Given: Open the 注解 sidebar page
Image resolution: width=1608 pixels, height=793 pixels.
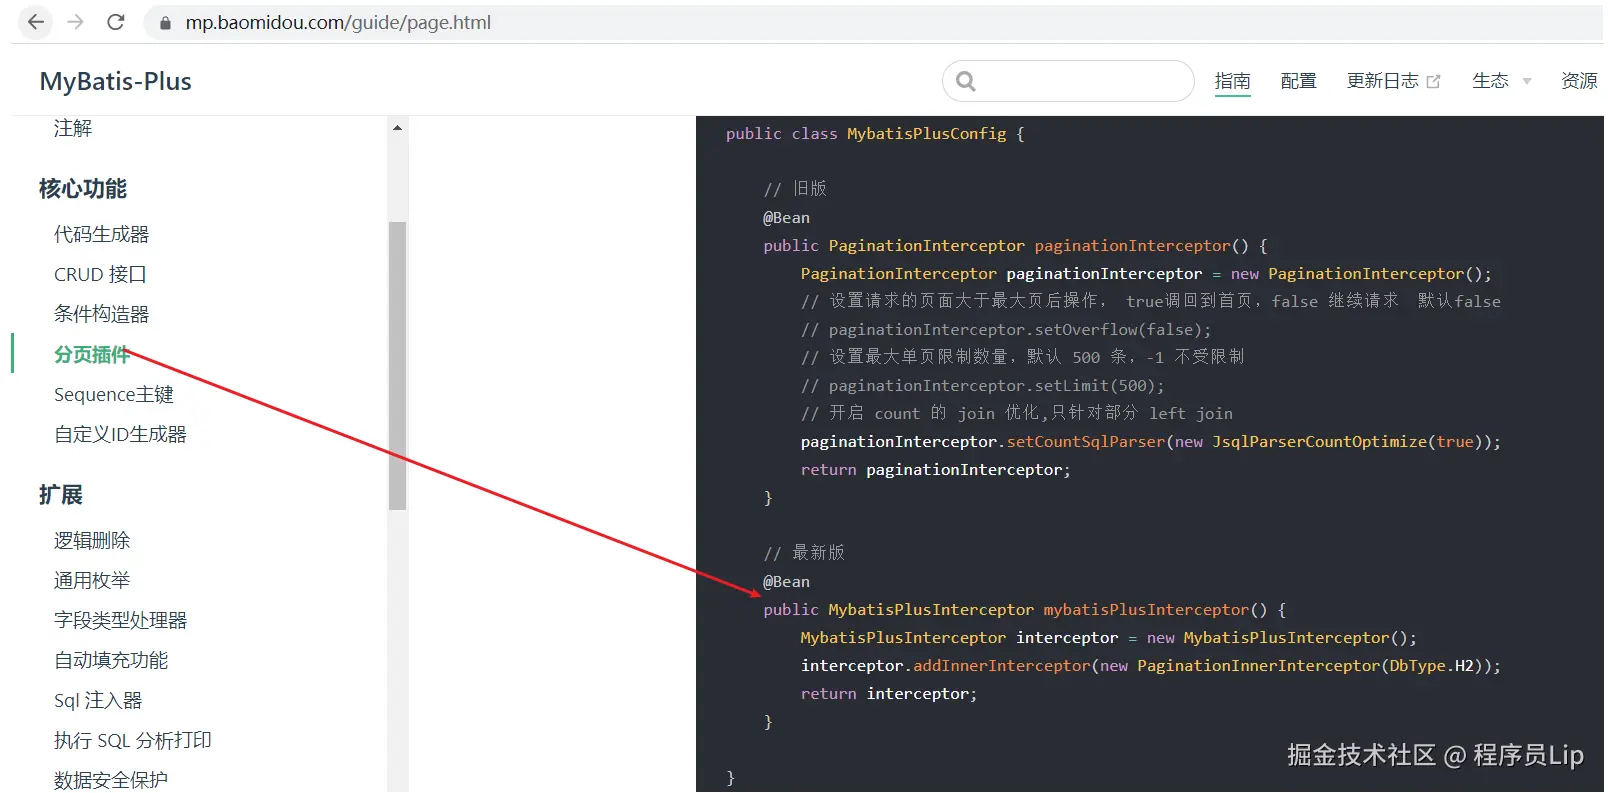Looking at the screenshot, I should (x=73, y=128).
